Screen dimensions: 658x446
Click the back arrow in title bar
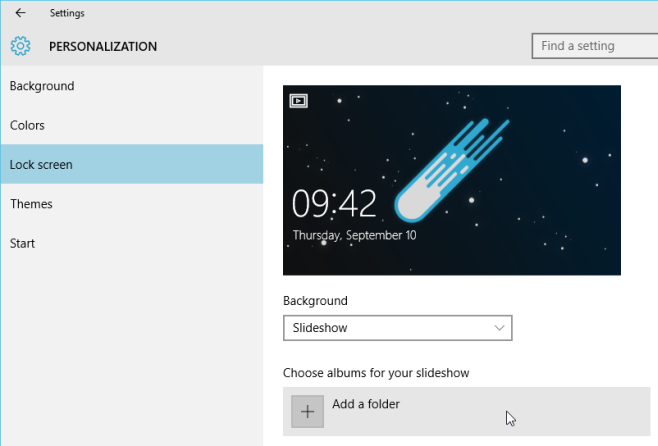(x=20, y=13)
